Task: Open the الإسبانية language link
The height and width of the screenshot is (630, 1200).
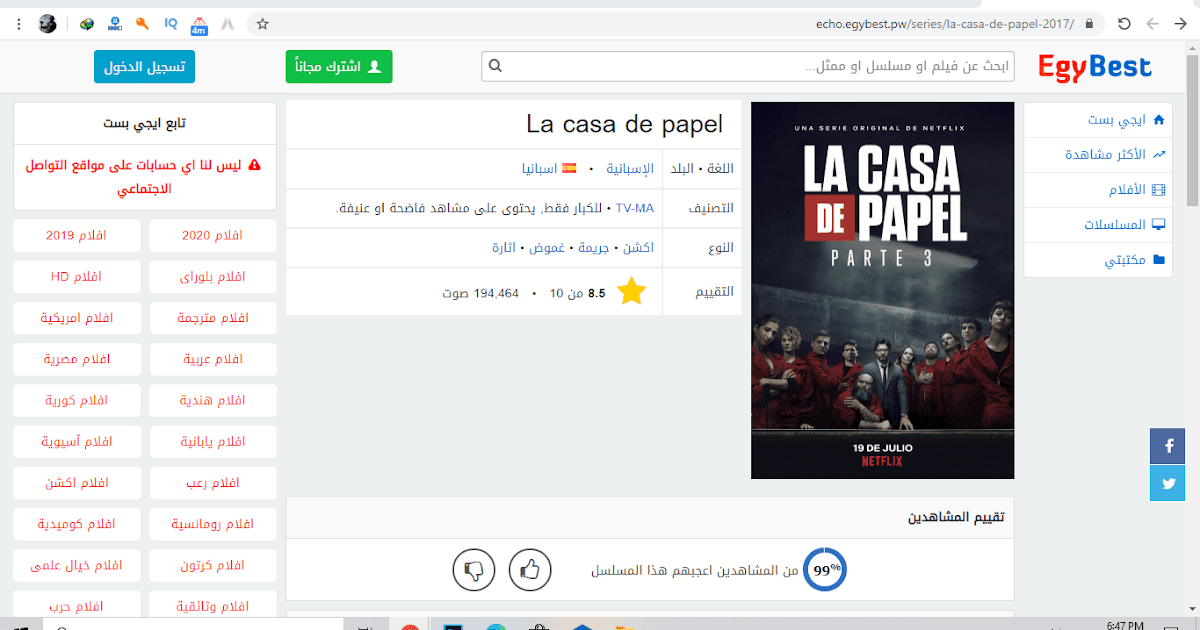Action: (x=630, y=168)
